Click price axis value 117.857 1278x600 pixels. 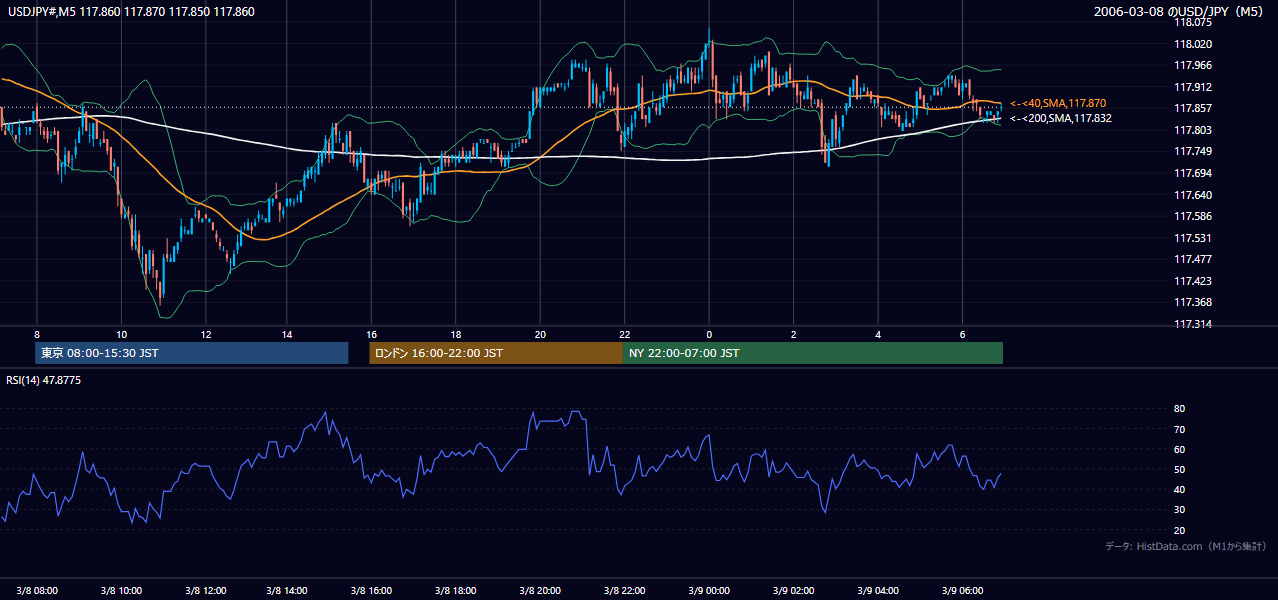click(x=1192, y=108)
